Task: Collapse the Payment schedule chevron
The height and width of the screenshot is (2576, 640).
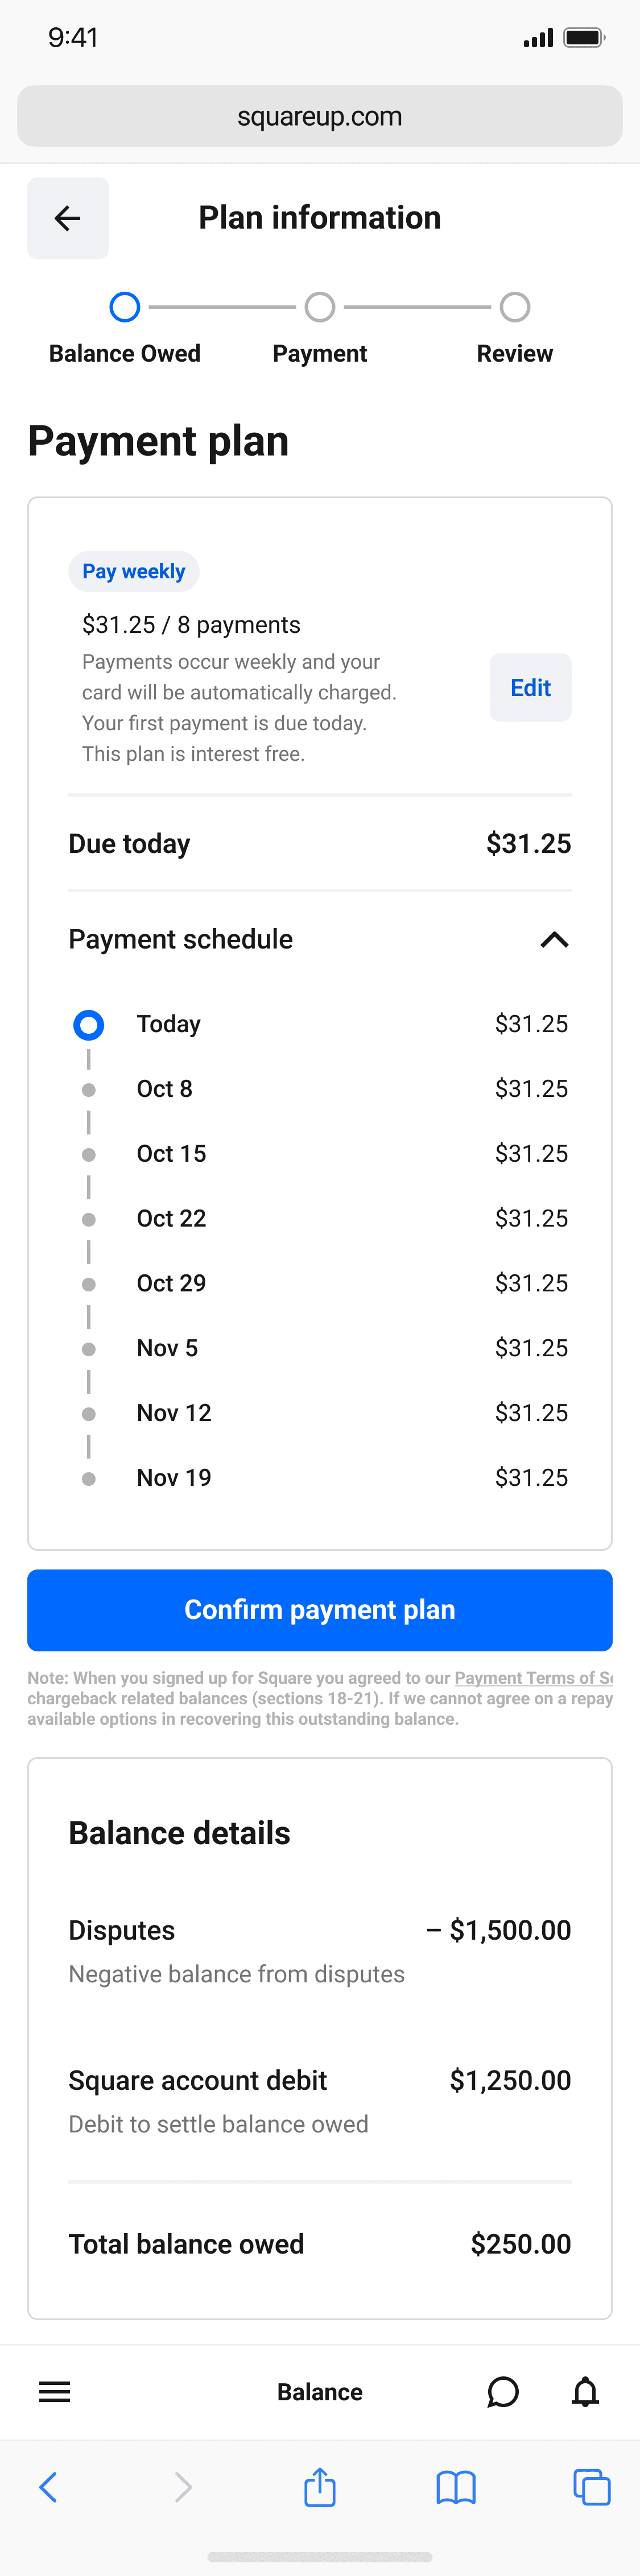Action: point(554,940)
